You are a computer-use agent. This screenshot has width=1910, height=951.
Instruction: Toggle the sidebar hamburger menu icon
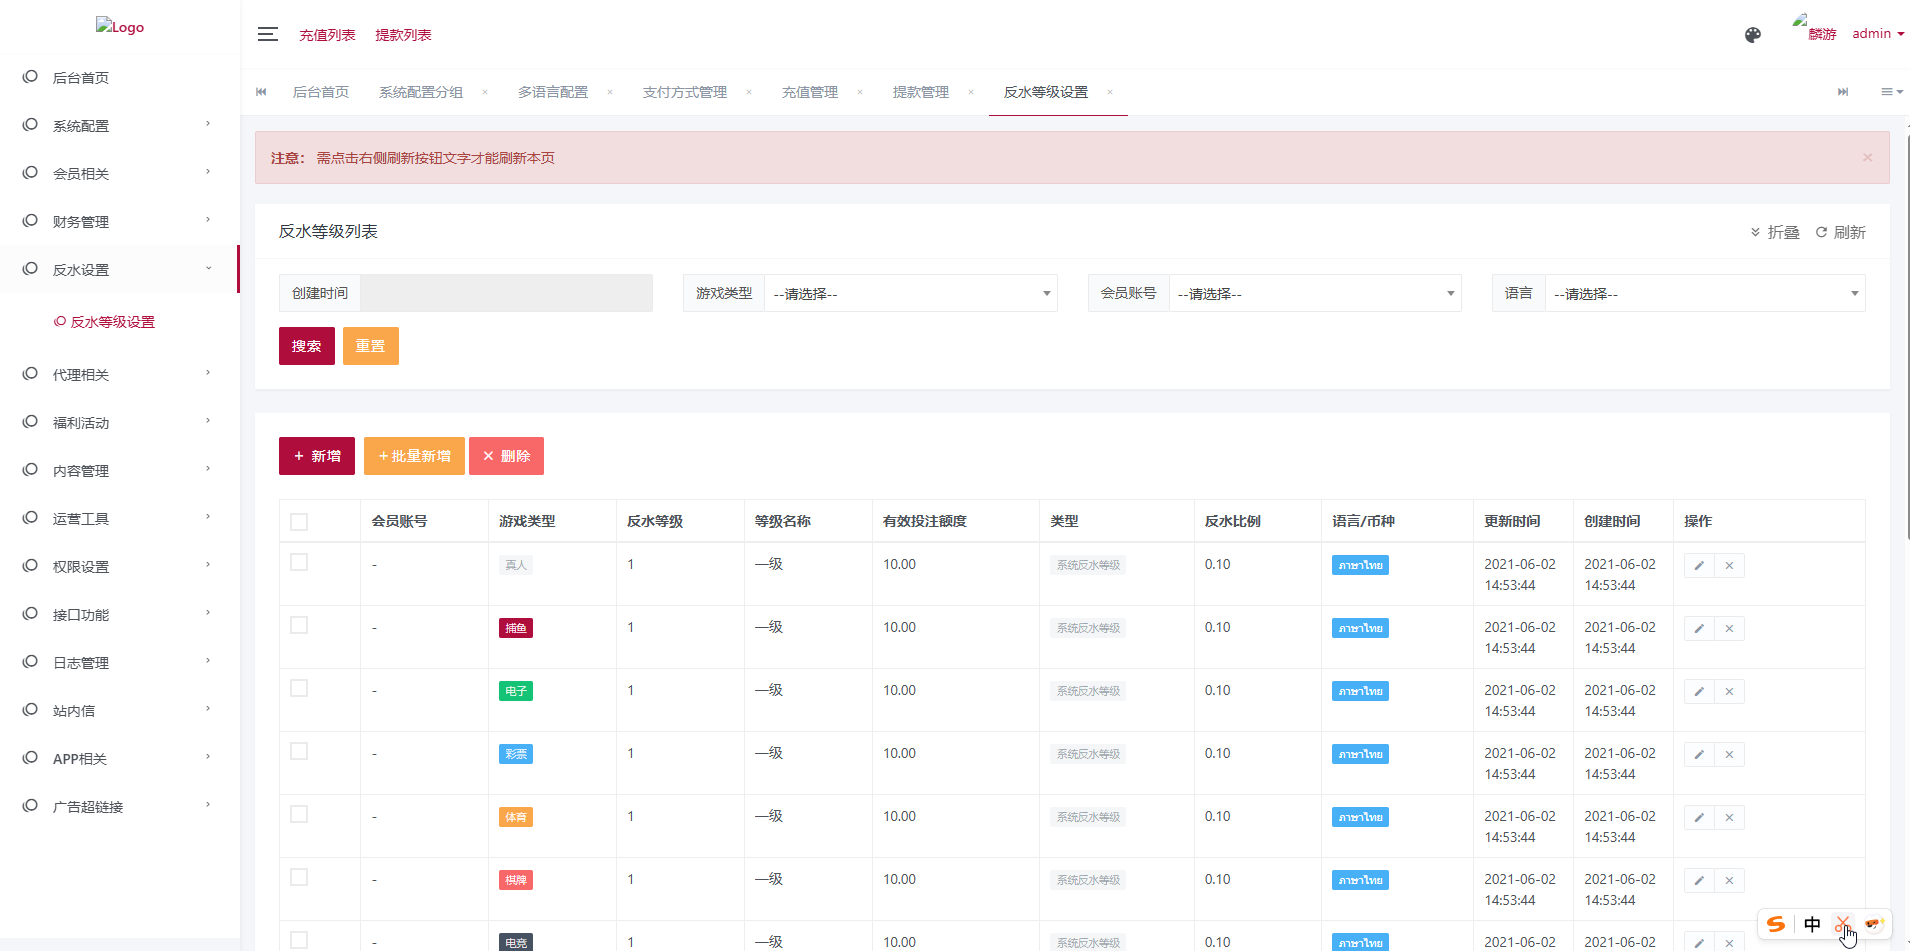coord(267,34)
